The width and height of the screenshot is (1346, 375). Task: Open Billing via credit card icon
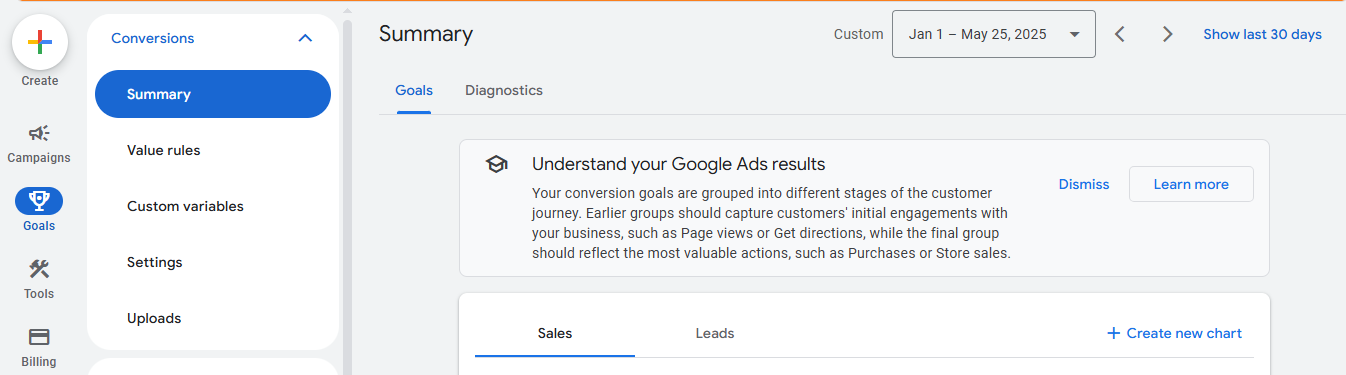click(x=39, y=337)
